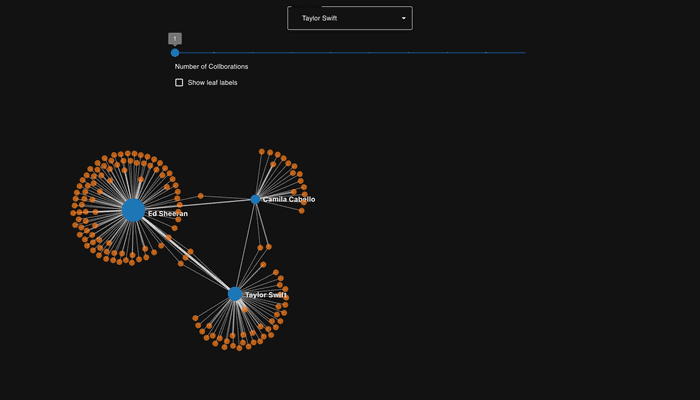Click the dropdown arrow beside Taylor Swift
The image size is (700, 400).
(404, 18)
